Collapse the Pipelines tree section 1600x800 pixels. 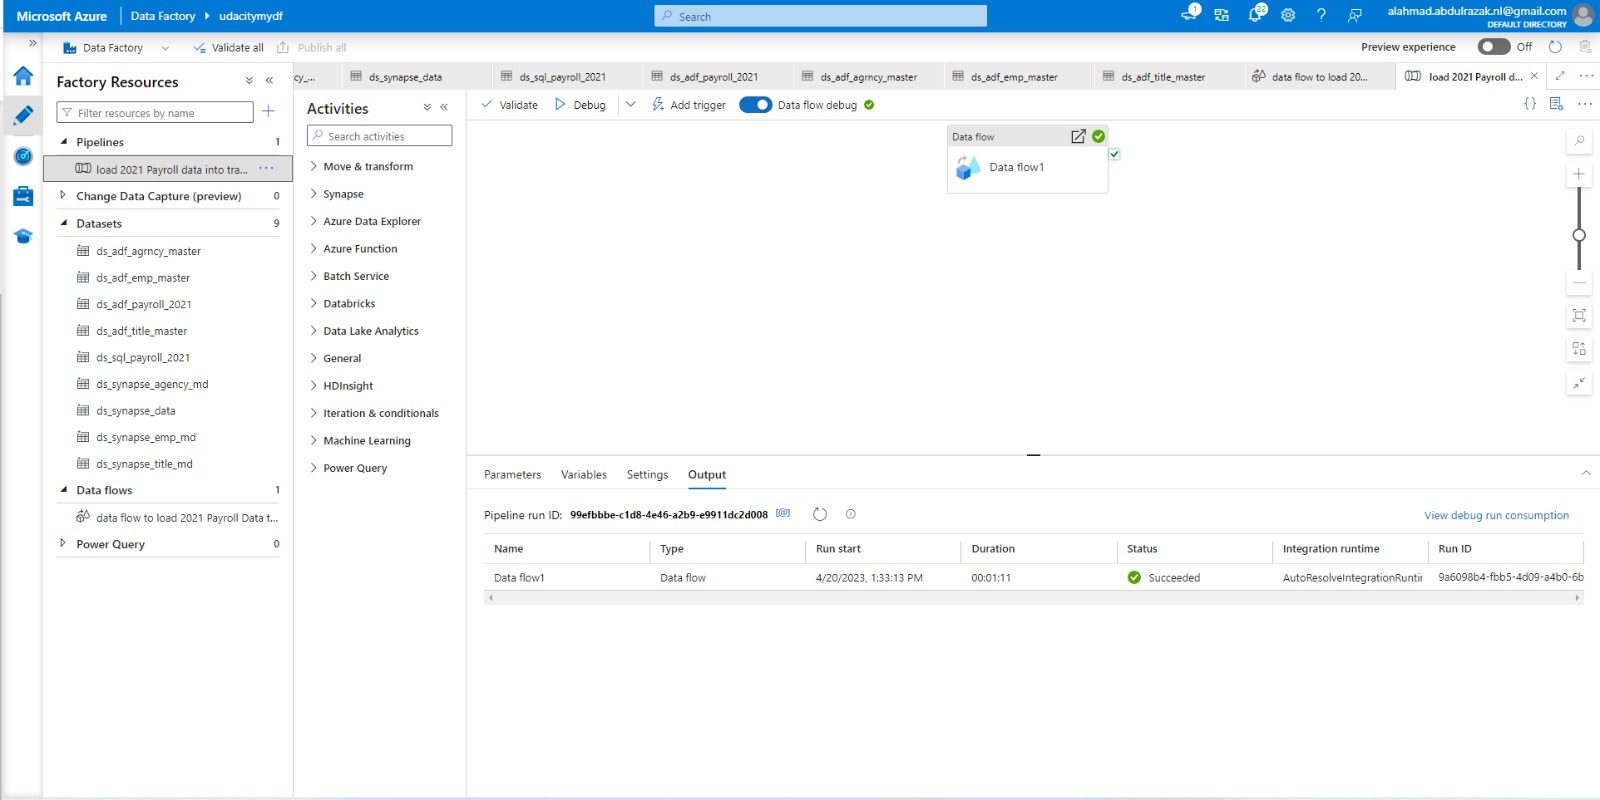tap(64, 142)
